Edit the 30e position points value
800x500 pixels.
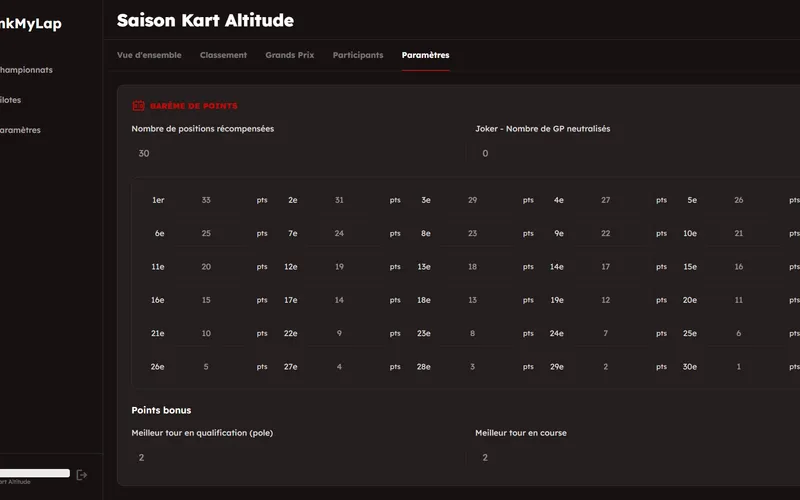(740, 367)
